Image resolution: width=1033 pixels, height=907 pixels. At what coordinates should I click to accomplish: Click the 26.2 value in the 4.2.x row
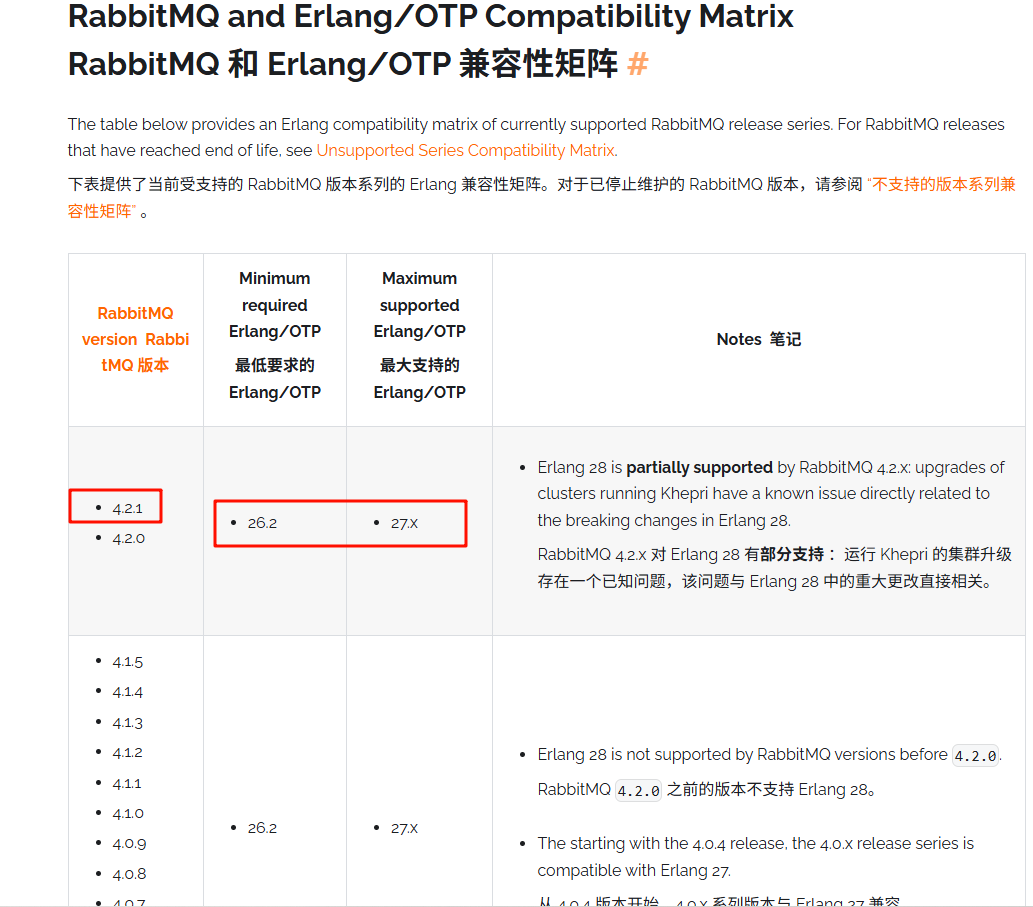[x=262, y=523]
